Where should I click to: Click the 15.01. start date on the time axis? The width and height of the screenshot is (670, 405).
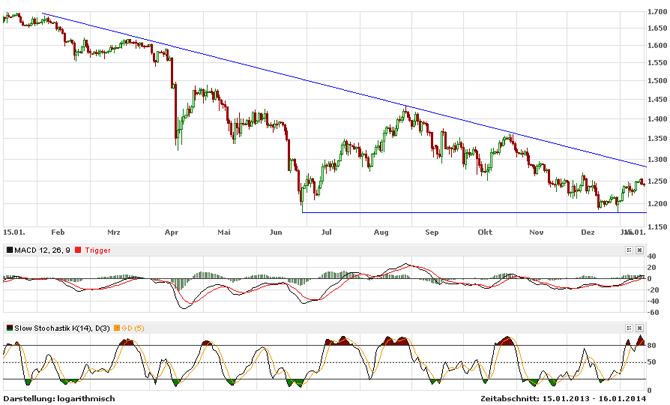(x=14, y=230)
